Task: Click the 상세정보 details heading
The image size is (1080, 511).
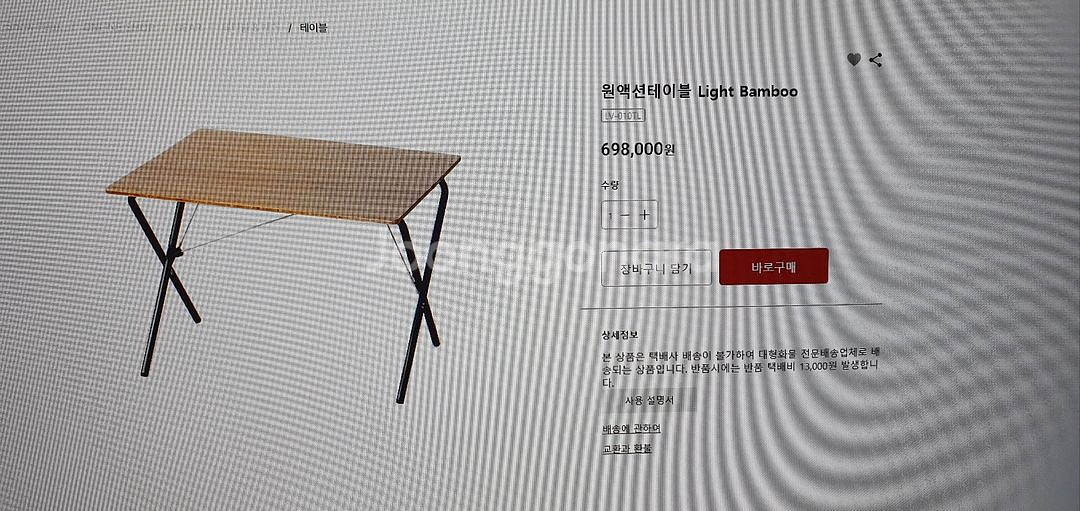Action: point(620,335)
